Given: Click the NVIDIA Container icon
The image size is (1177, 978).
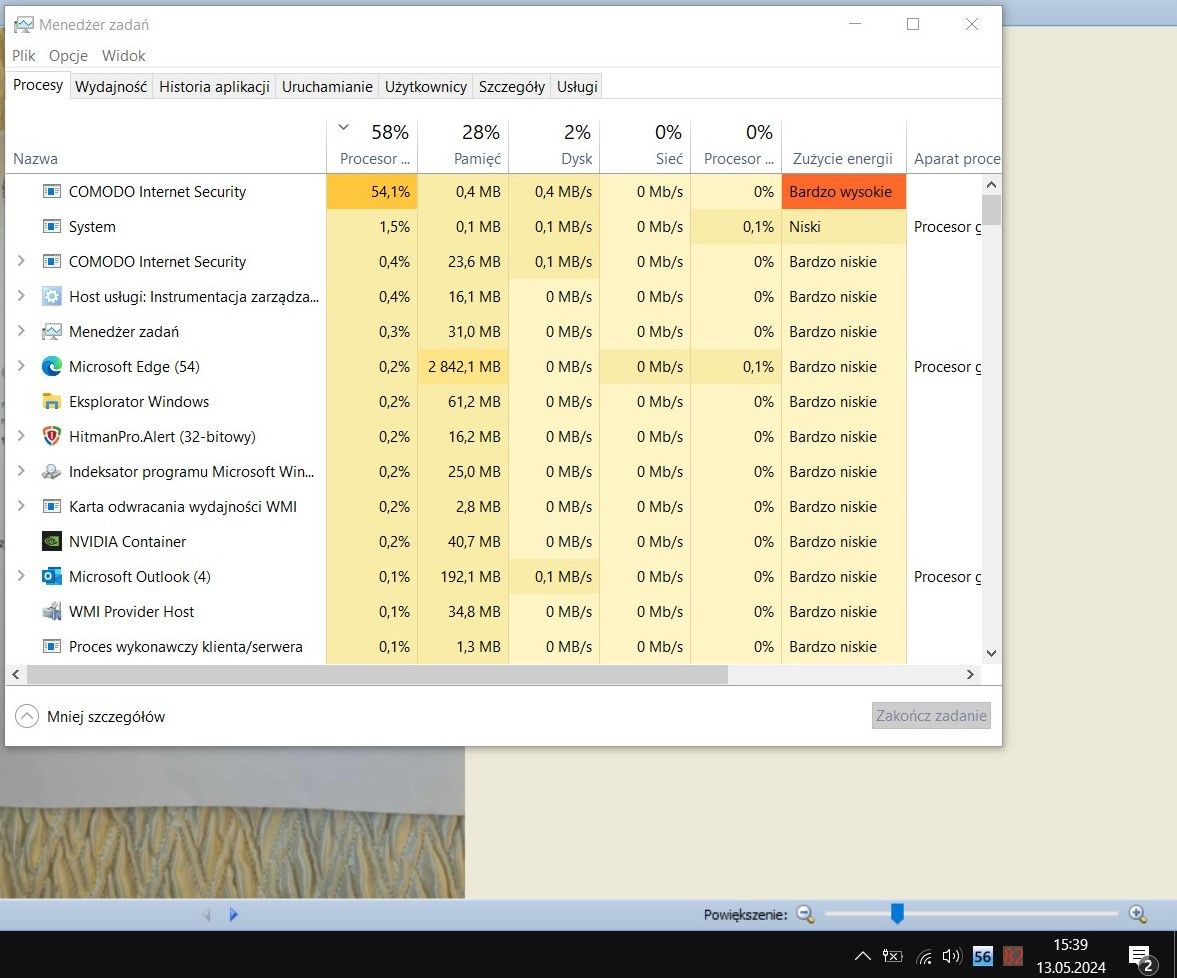Looking at the screenshot, I should click(x=52, y=541).
